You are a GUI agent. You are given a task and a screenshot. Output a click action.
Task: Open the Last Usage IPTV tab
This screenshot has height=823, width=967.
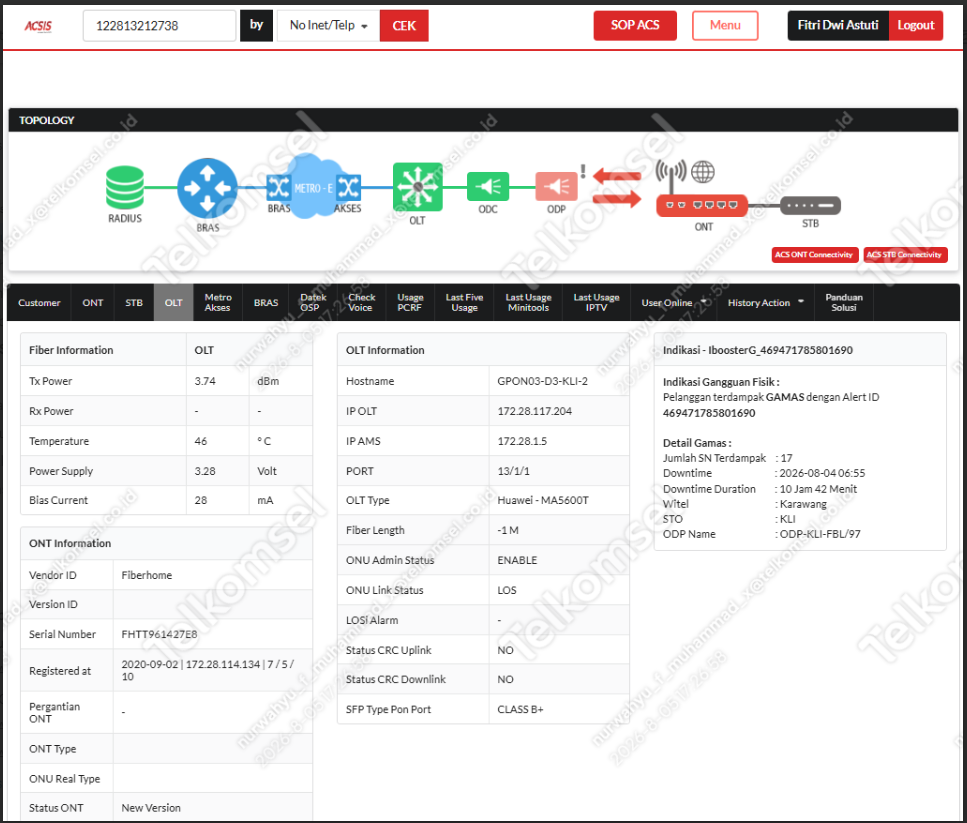(596, 303)
